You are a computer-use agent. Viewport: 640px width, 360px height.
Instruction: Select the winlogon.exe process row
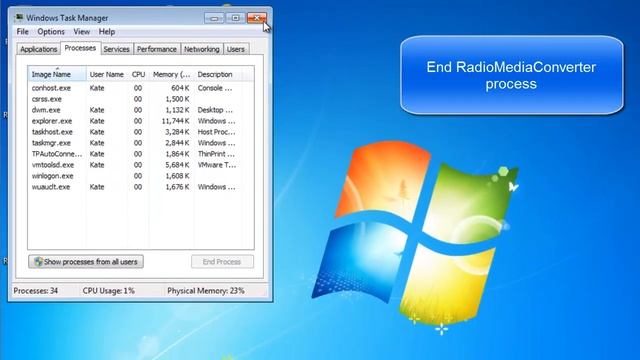[x=141, y=176]
